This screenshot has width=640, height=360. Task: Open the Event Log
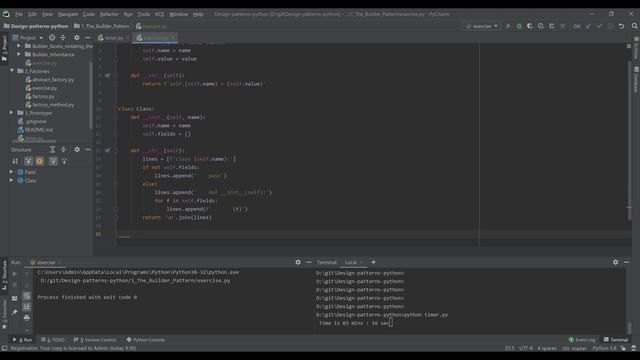point(582,340)
